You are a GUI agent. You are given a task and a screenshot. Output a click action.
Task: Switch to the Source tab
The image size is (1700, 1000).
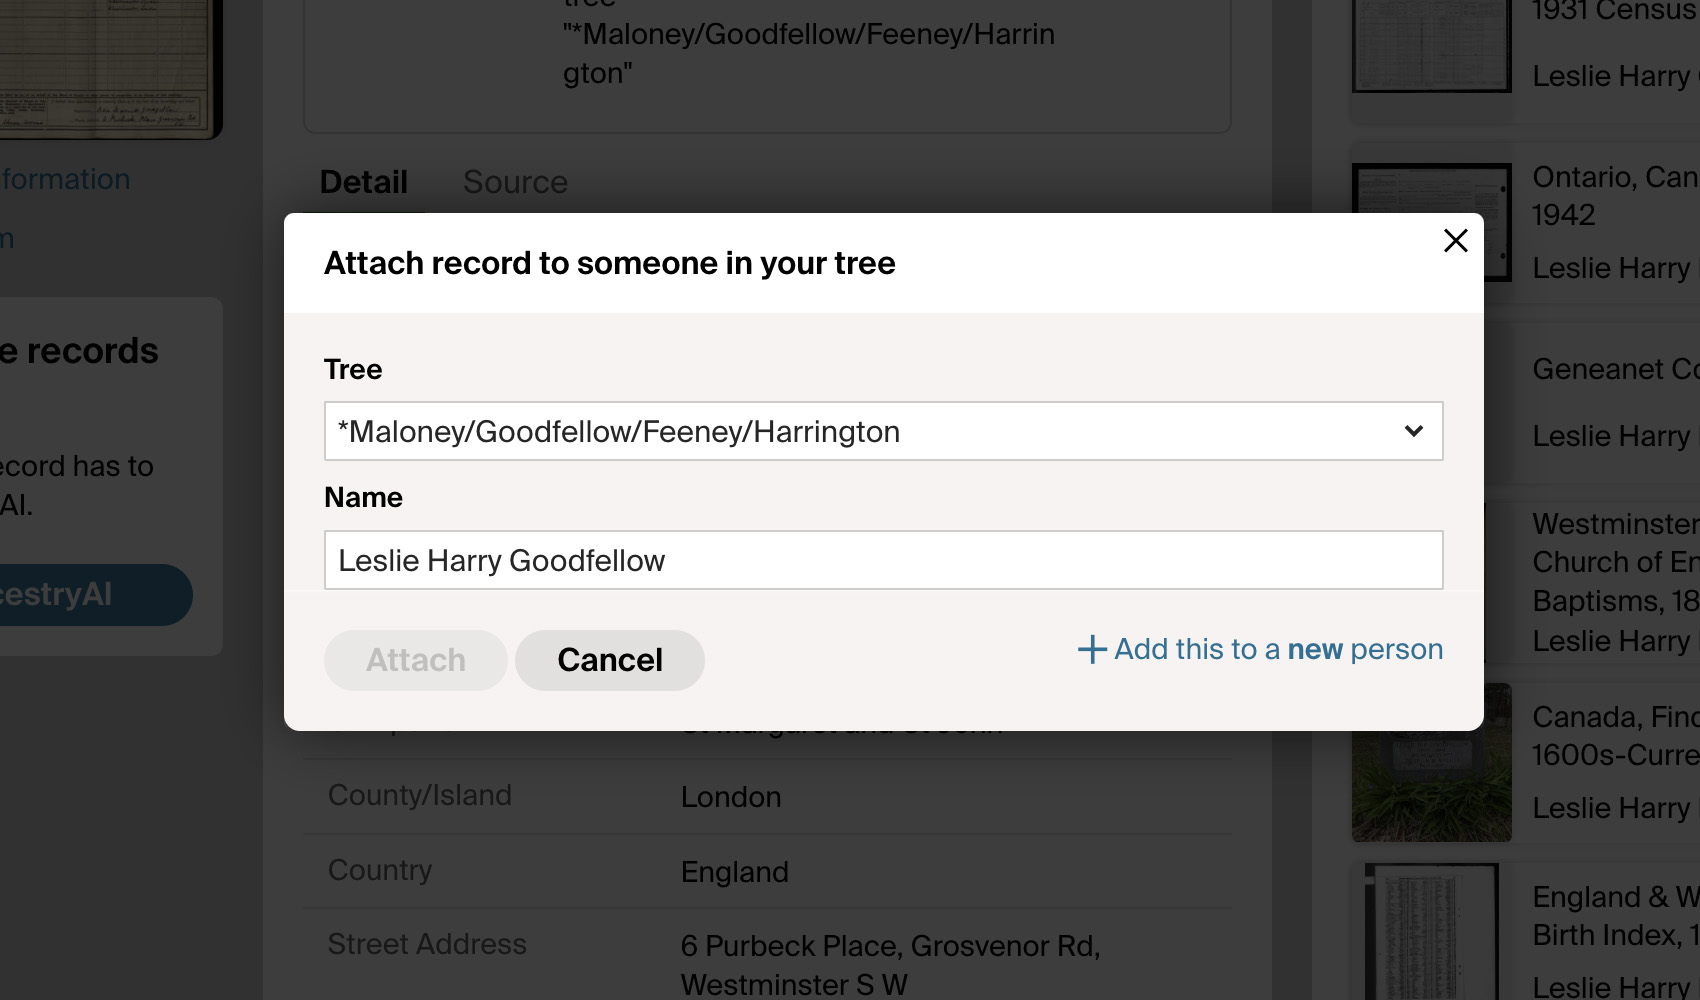pyautogui.click(x=515, y=182)
